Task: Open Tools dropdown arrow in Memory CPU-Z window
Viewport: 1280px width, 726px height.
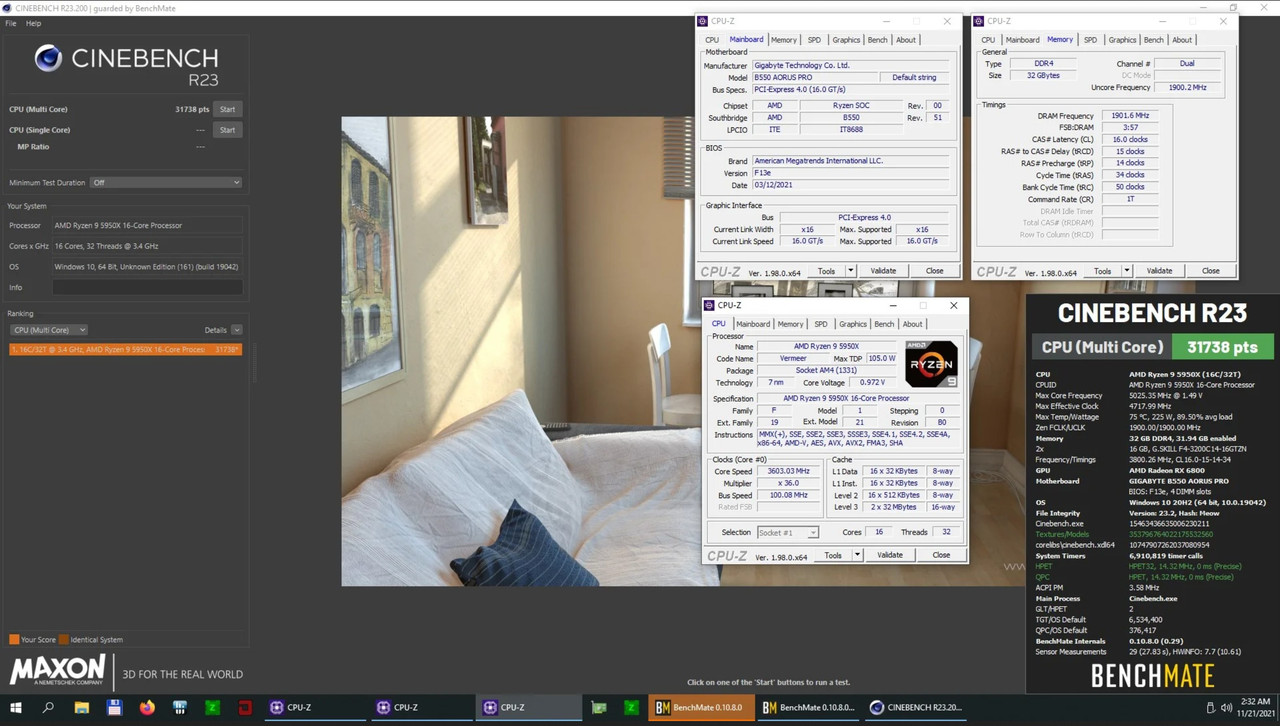Action: point(1127,271)
